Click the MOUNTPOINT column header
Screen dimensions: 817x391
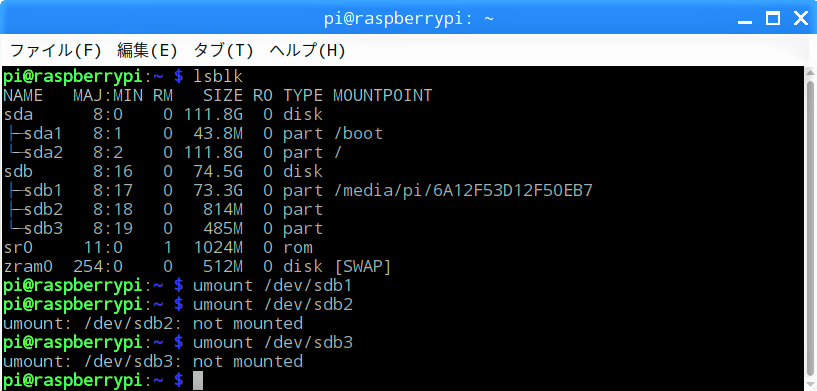(382, 95)
